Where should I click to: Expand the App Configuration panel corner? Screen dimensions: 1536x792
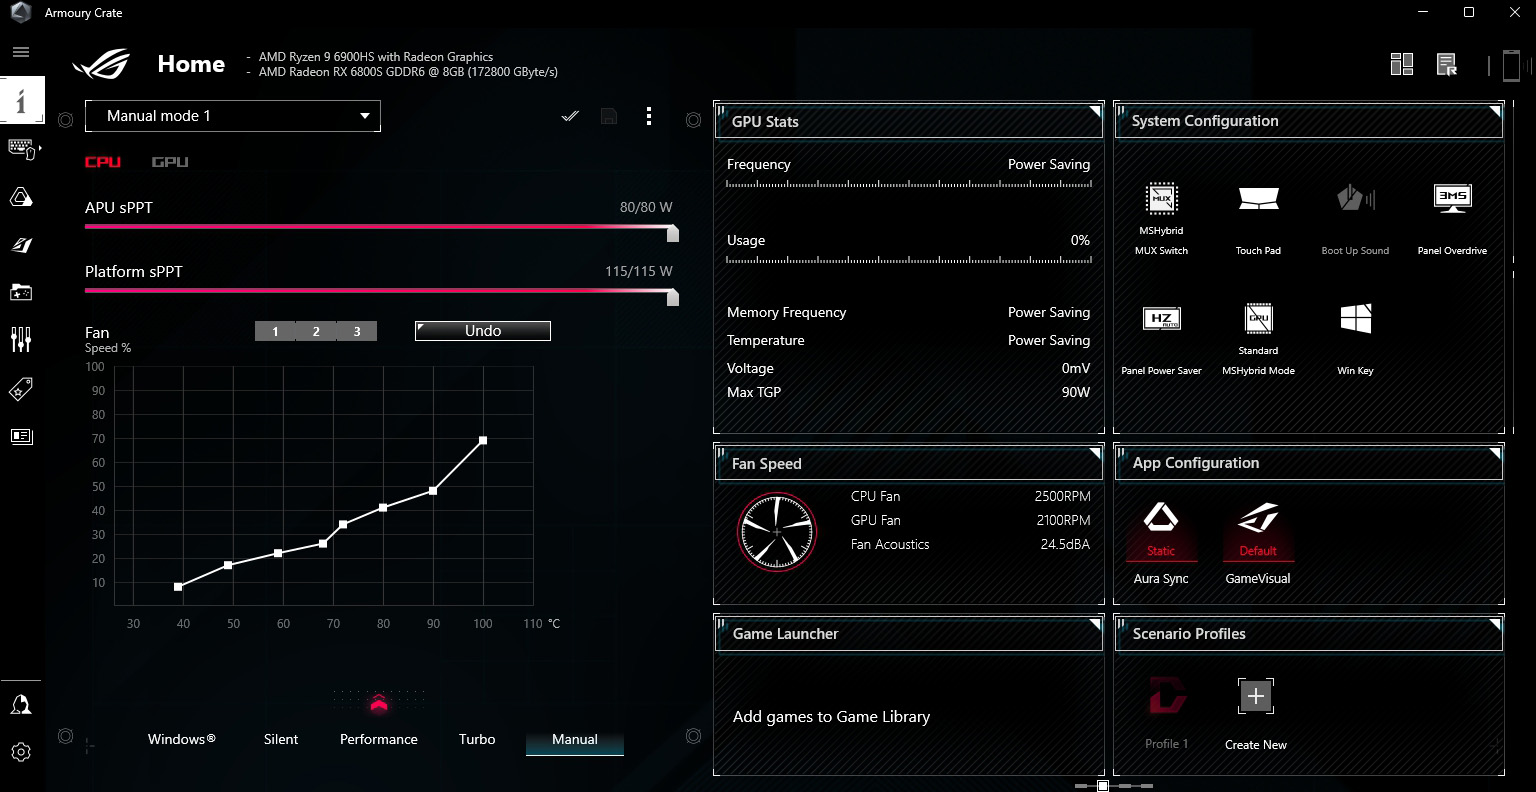[1496, 453]
